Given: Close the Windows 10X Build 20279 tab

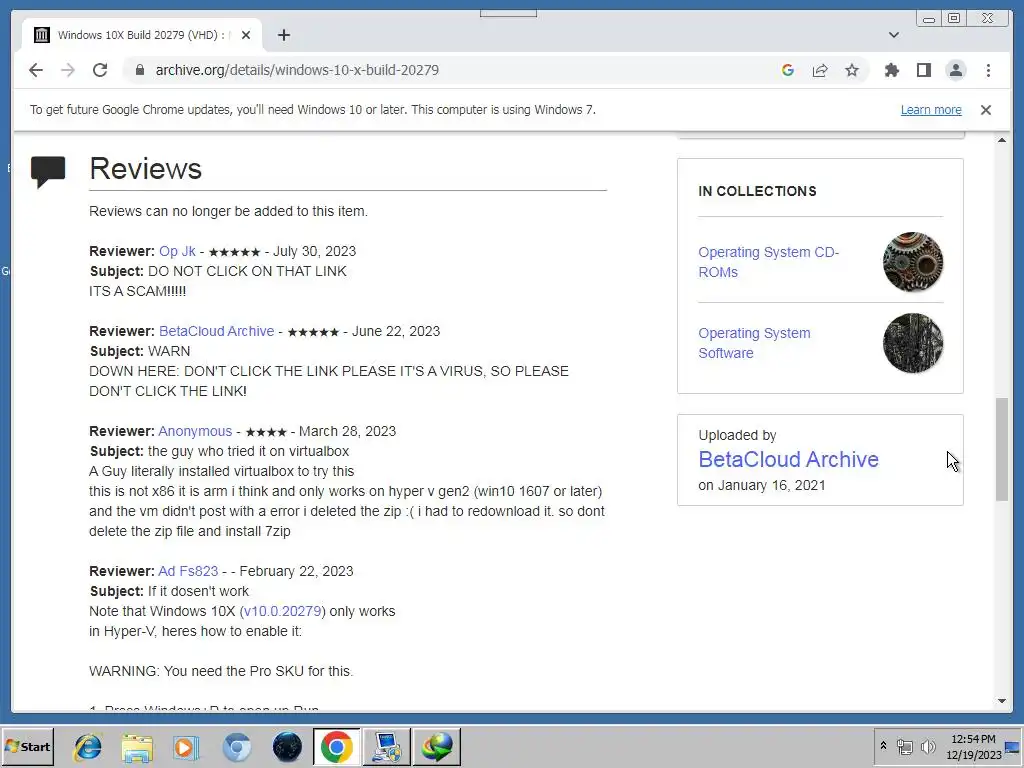Looking at the screenshot, I should pyautogui.click(x=246, y=35).
